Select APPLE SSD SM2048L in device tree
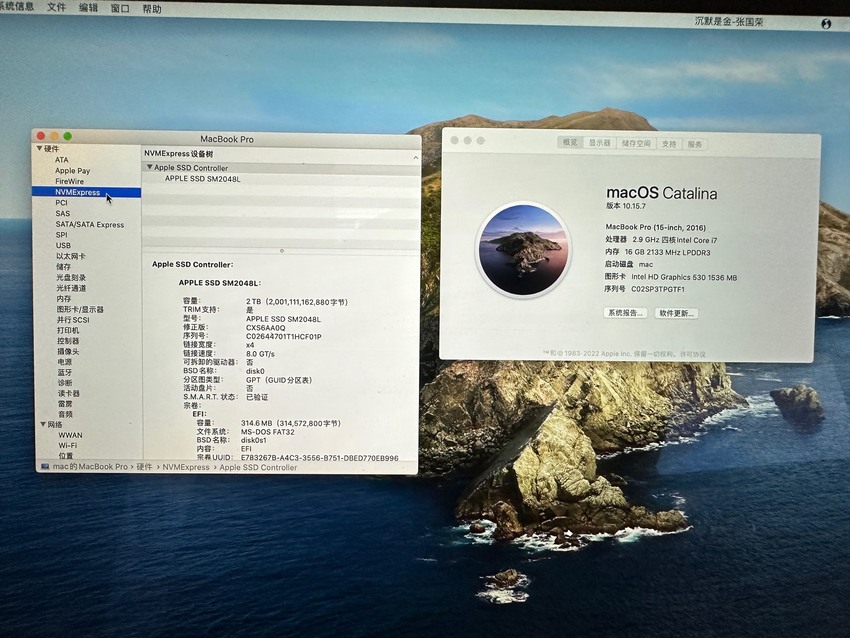The height and width of the screenshot is (638, 850). pyautogui.click(x=202, y=178)
